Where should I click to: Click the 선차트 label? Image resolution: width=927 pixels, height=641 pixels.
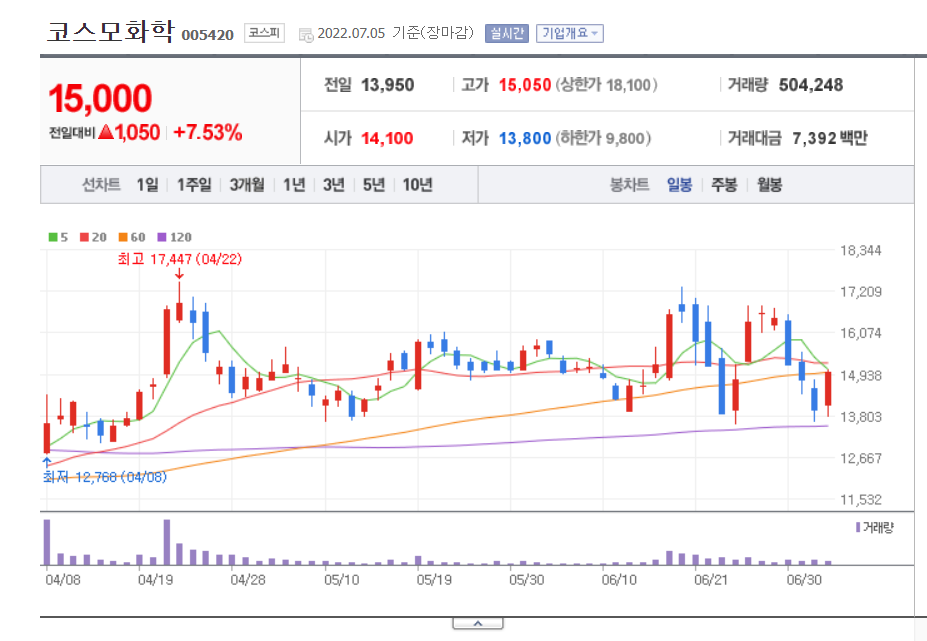pyautogui.click(x=101, y=185)
